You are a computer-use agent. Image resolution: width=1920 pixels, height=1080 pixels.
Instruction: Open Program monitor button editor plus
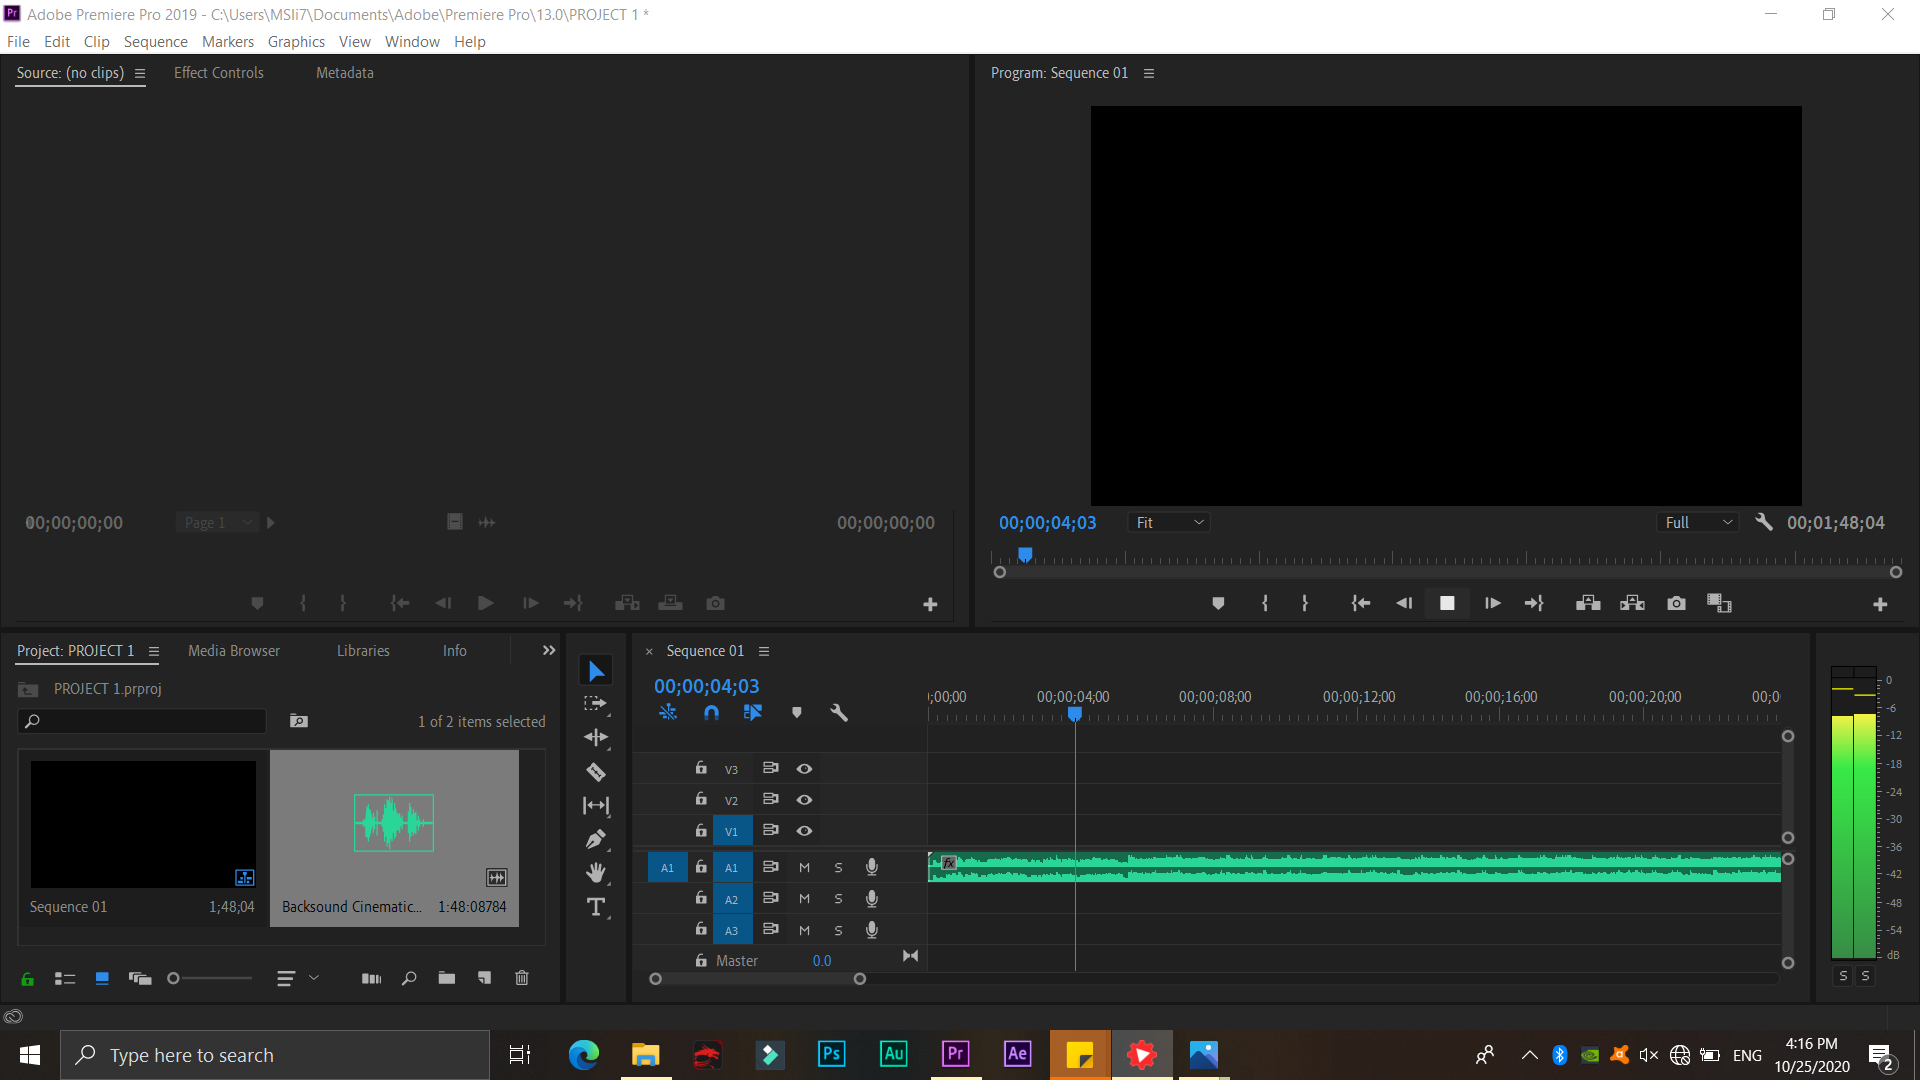click(x=1880, y=604)
